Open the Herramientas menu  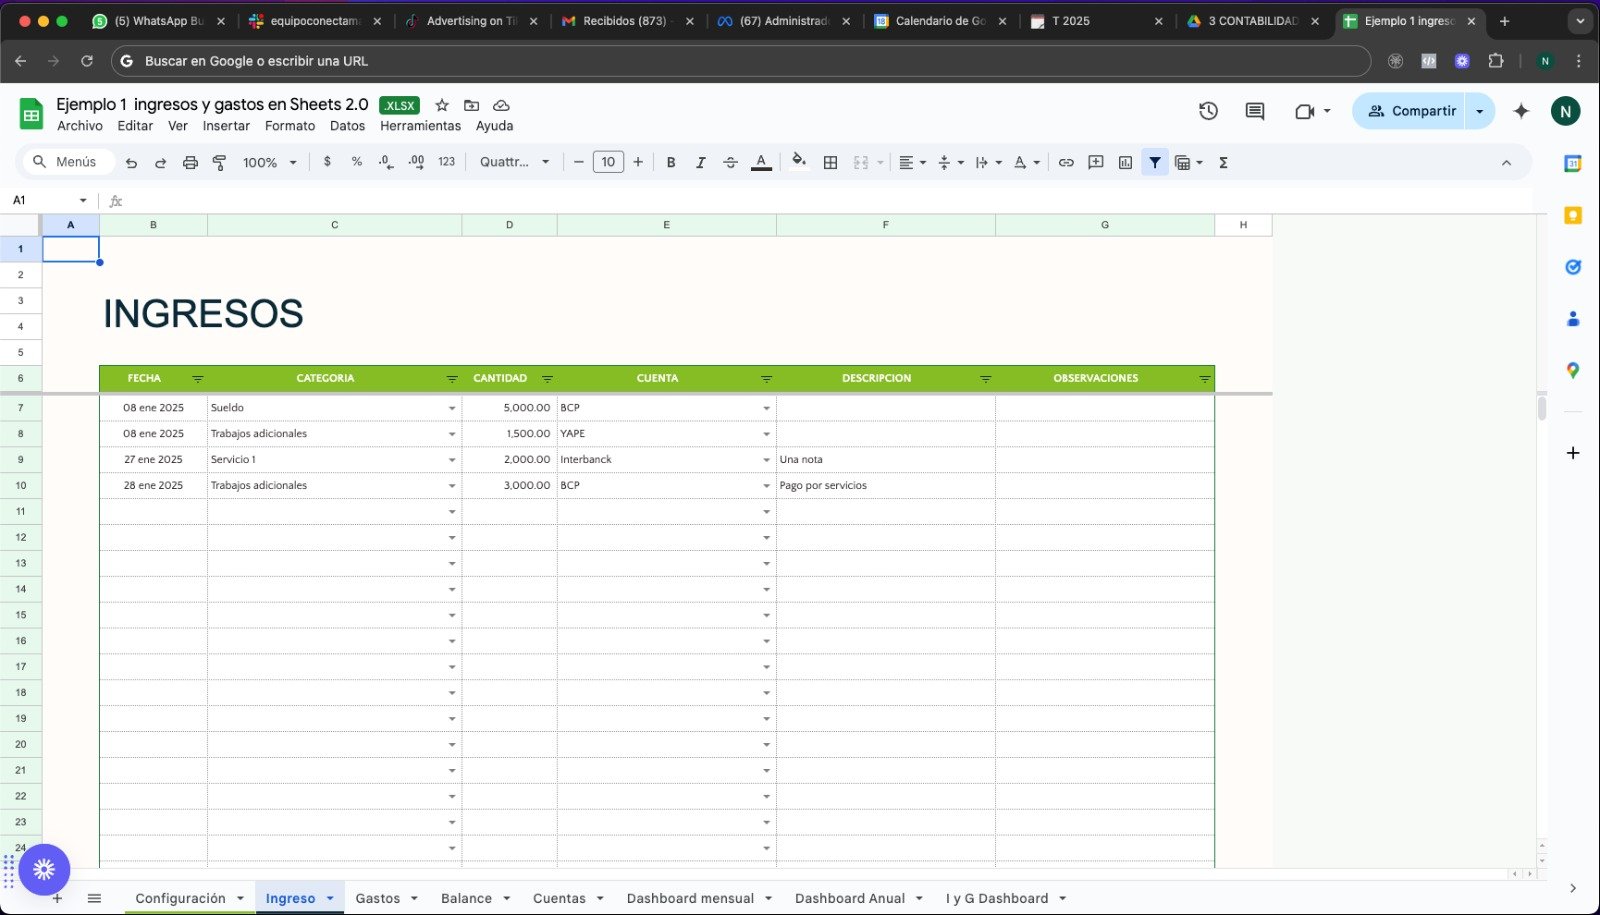420,126
